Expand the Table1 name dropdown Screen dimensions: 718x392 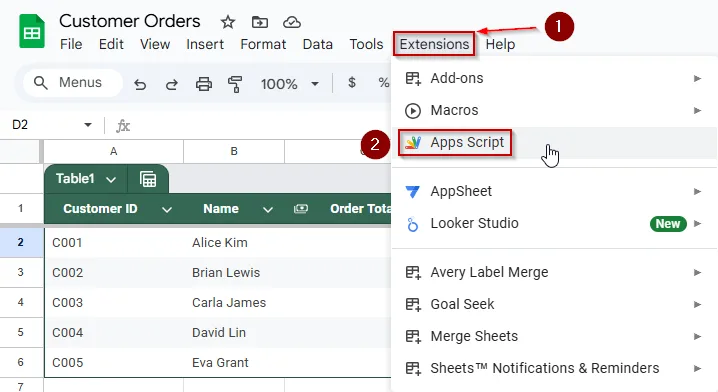[x=111, y=180]
